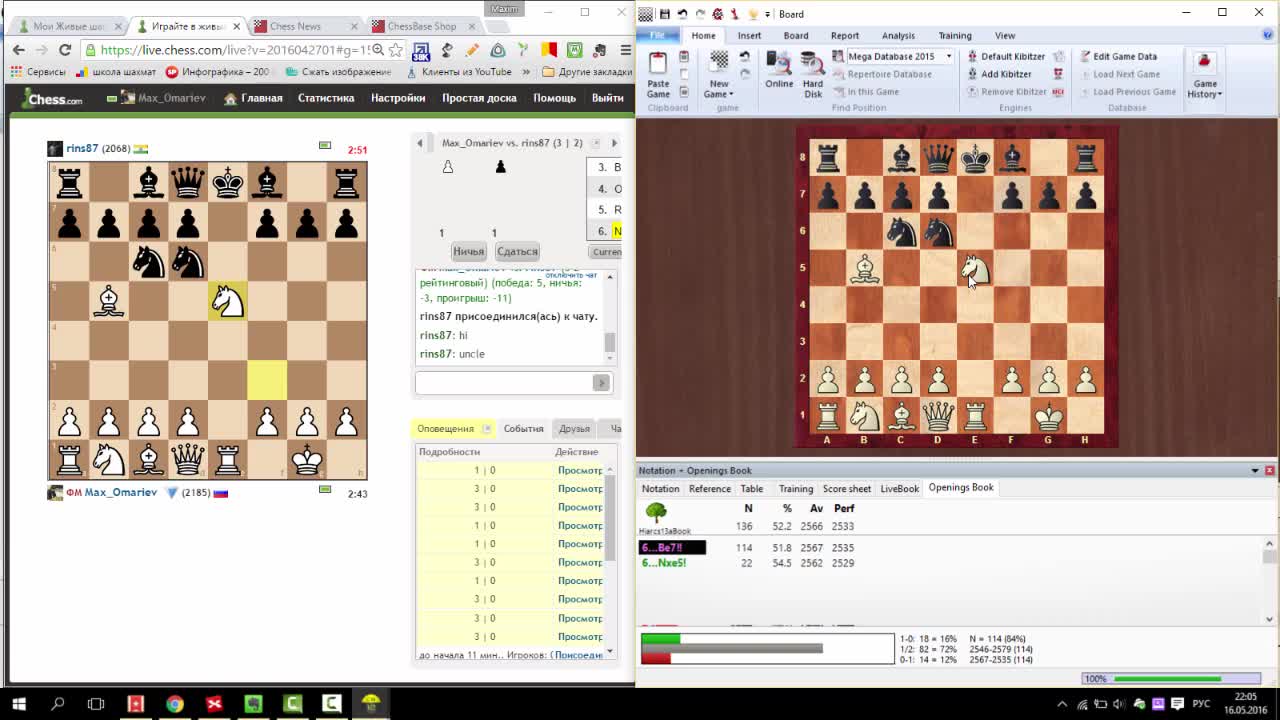
Task: Bookmark page with star icon
Action: [395, 49]
